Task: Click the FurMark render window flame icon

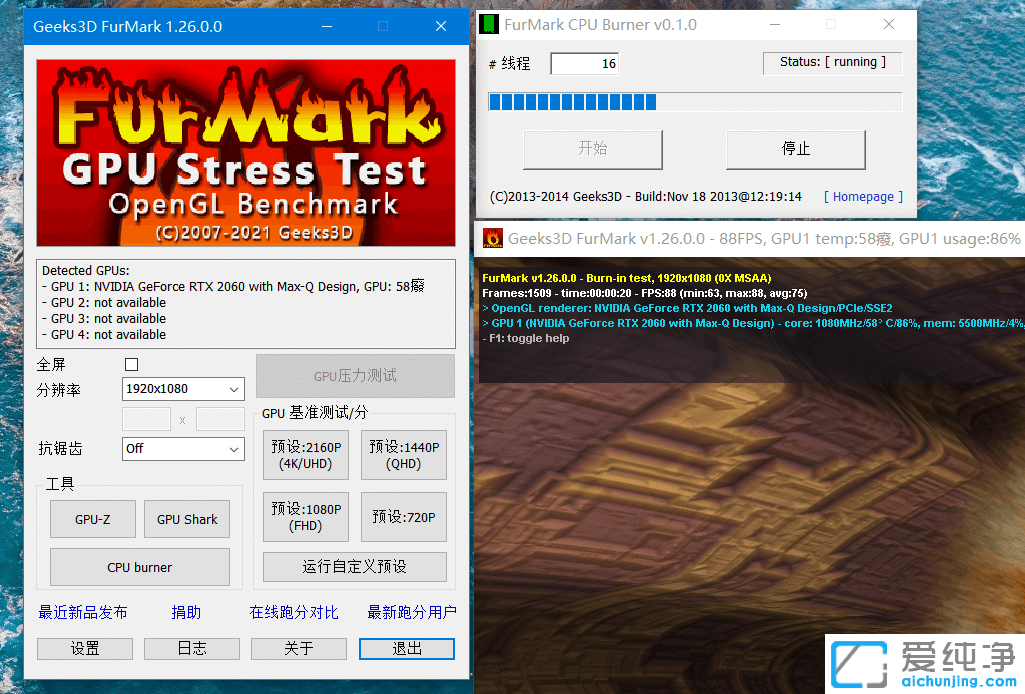Action: [492, 239]
